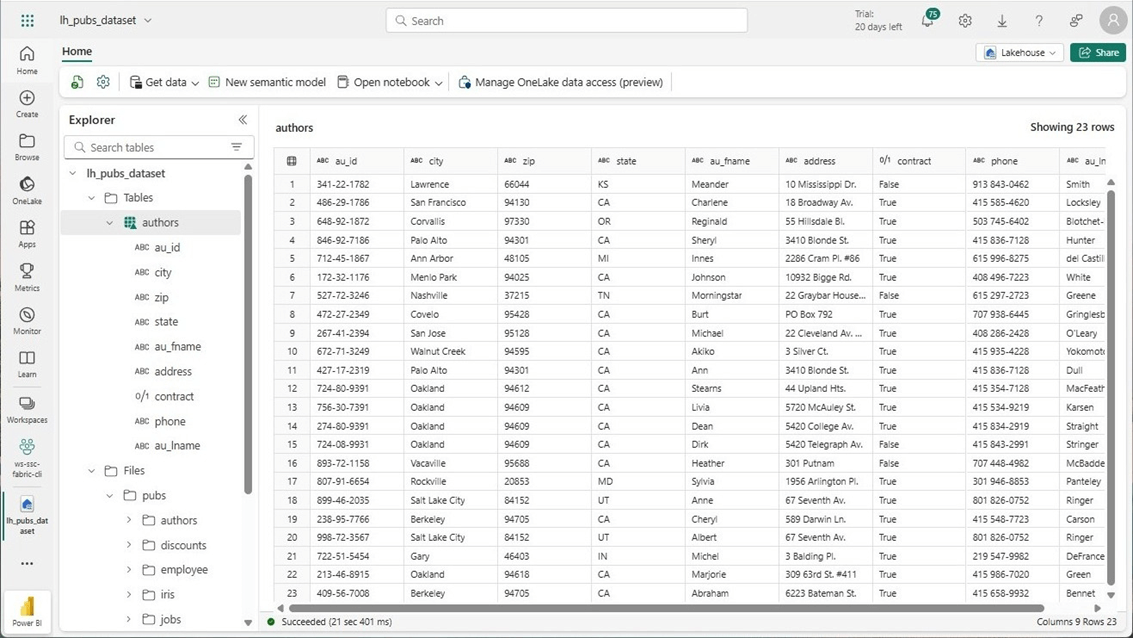
Task: Open Power BI experience switcher
Action: pos(27,611)
